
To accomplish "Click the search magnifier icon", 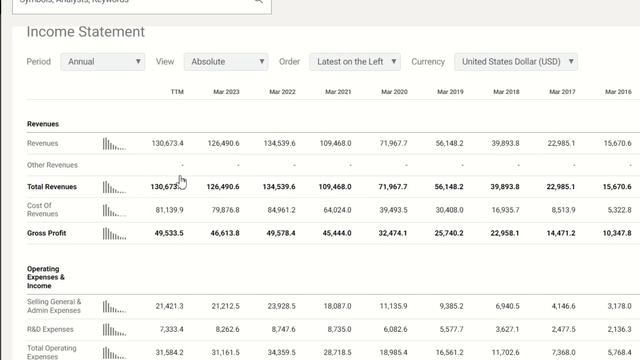I will (x=258, y=2).
